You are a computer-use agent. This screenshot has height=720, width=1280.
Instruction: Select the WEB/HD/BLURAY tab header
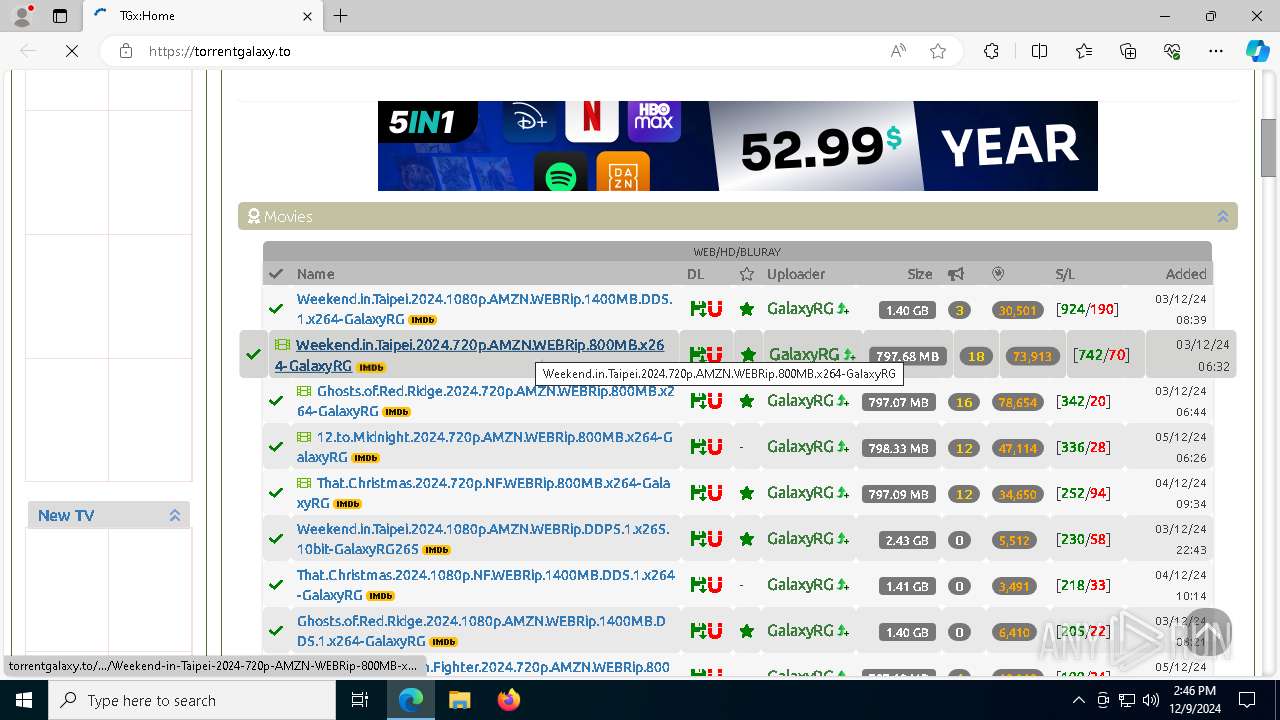(737, 252)
